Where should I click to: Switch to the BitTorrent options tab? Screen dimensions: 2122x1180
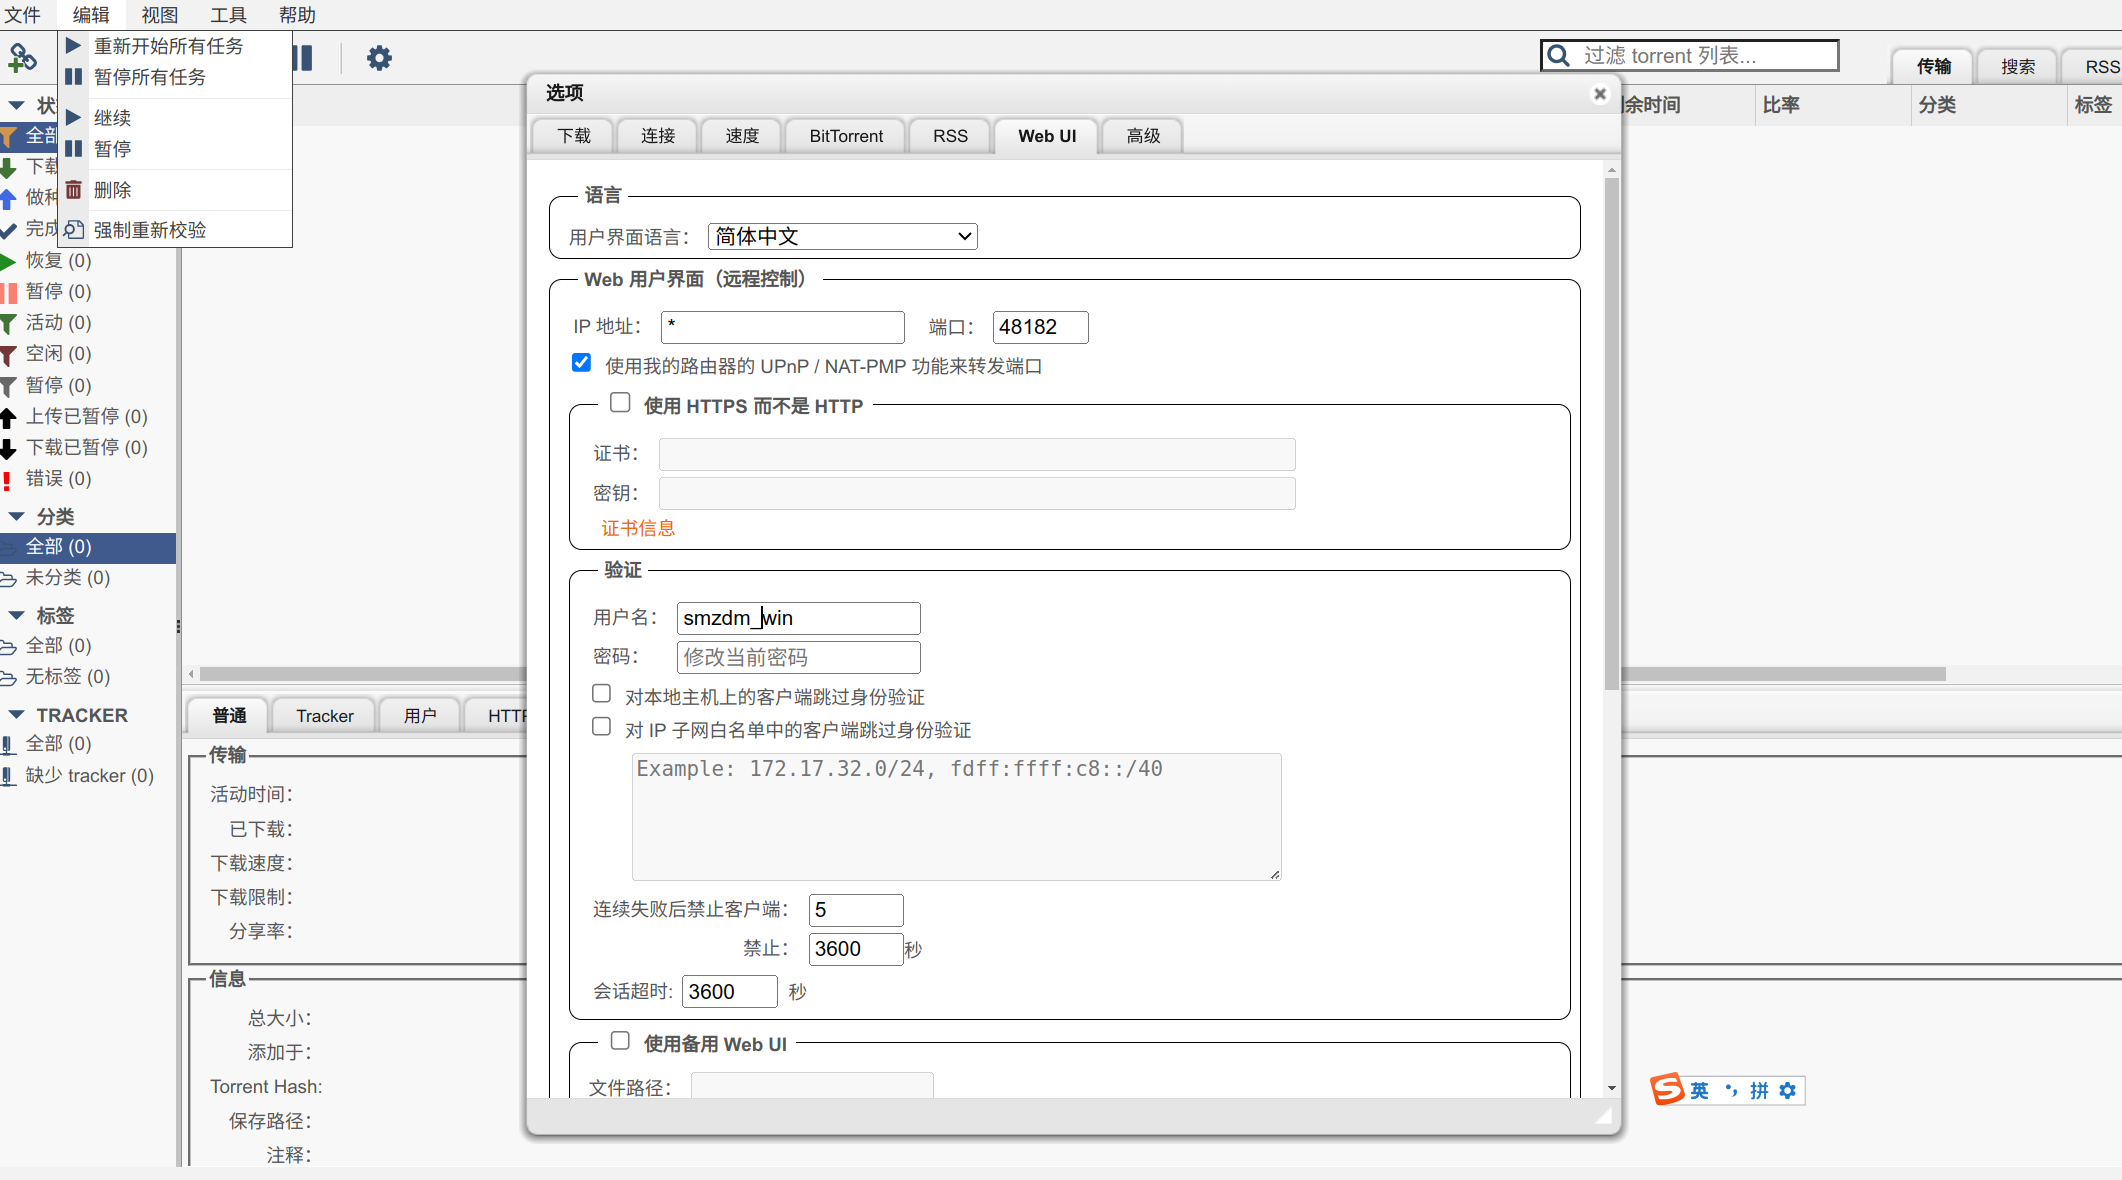click(844, 136)
